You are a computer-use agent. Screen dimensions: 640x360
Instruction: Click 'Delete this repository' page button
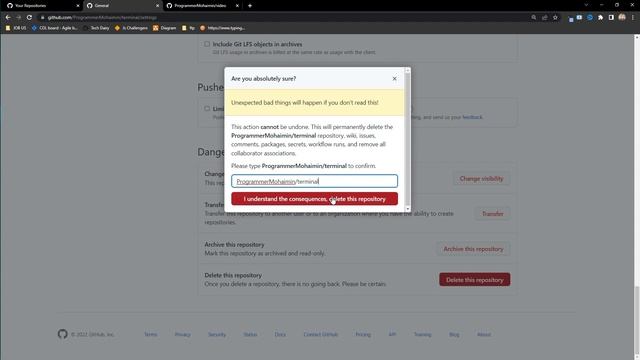click(474, 280)
